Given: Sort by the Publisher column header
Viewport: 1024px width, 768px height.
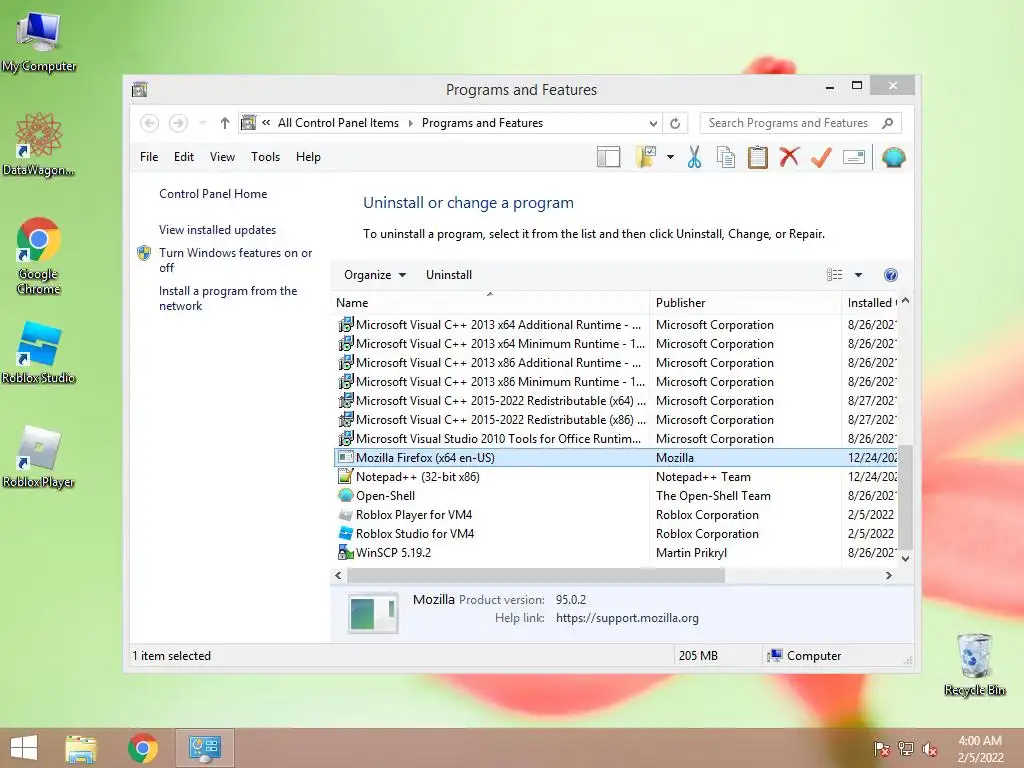Looking at the screenshot, I should pos(745,303).
